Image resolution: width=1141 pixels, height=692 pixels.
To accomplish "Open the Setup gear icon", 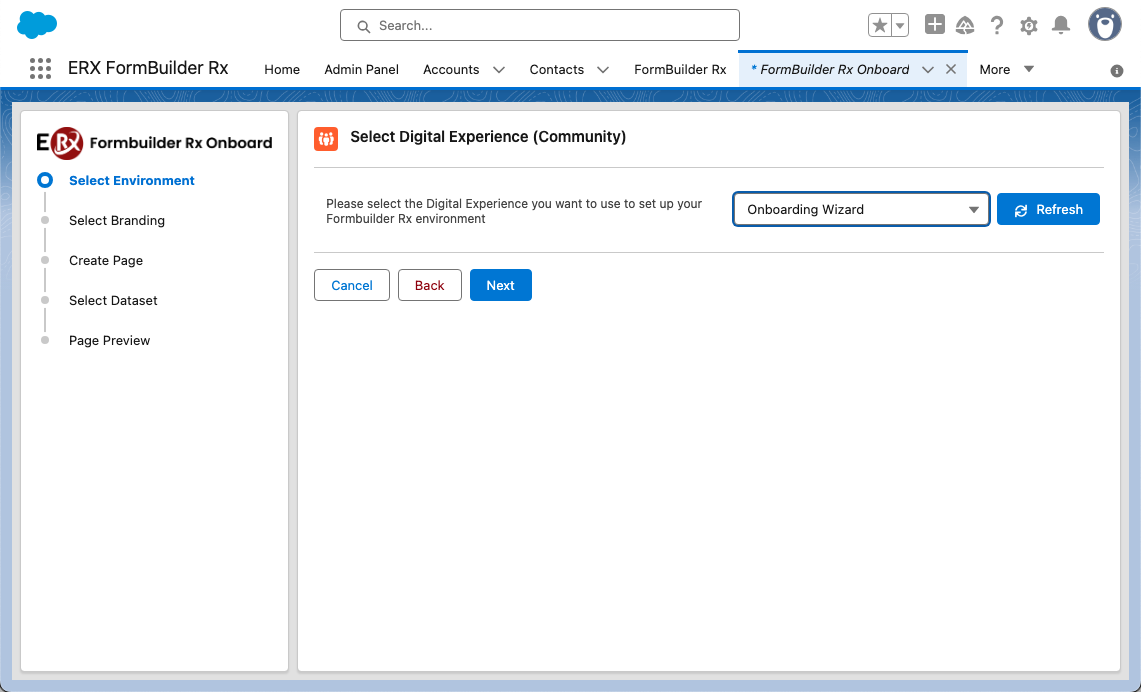I will pos(1029,26).
